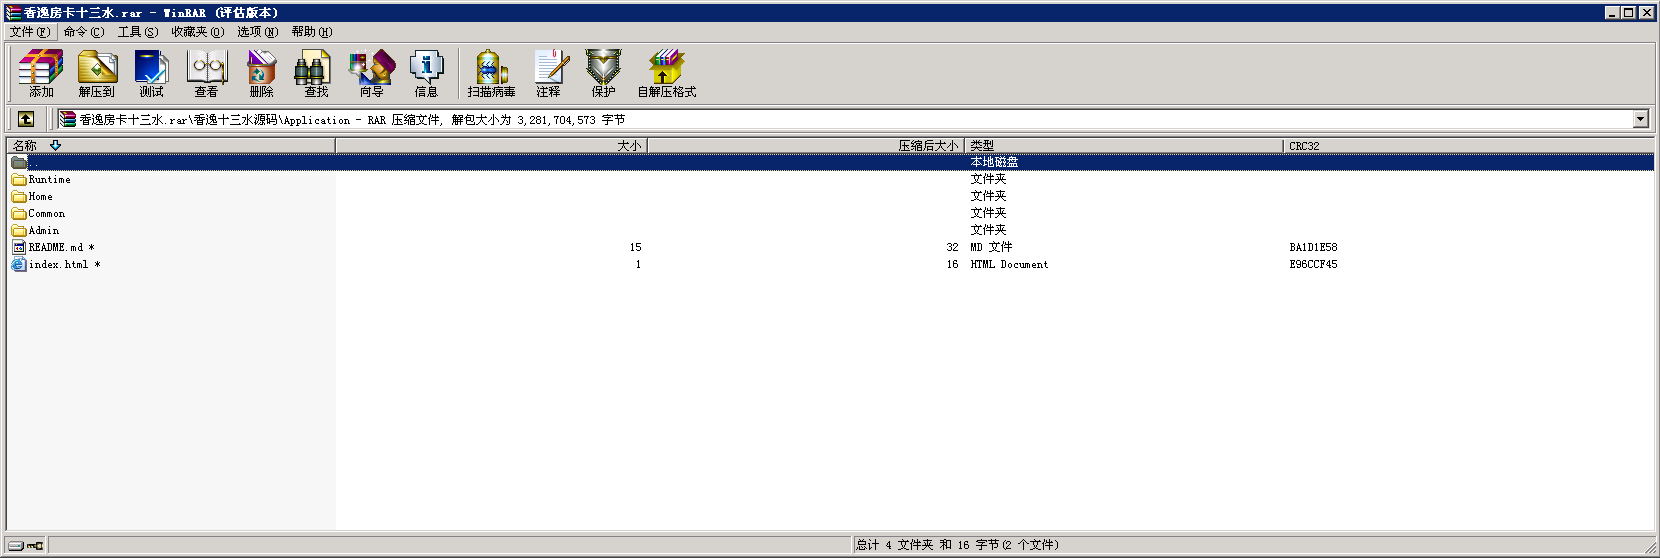This screenshot has height=558, width=1660.
Task: Open the 查看 (View) toolbar icon
Action: [207, 73]
